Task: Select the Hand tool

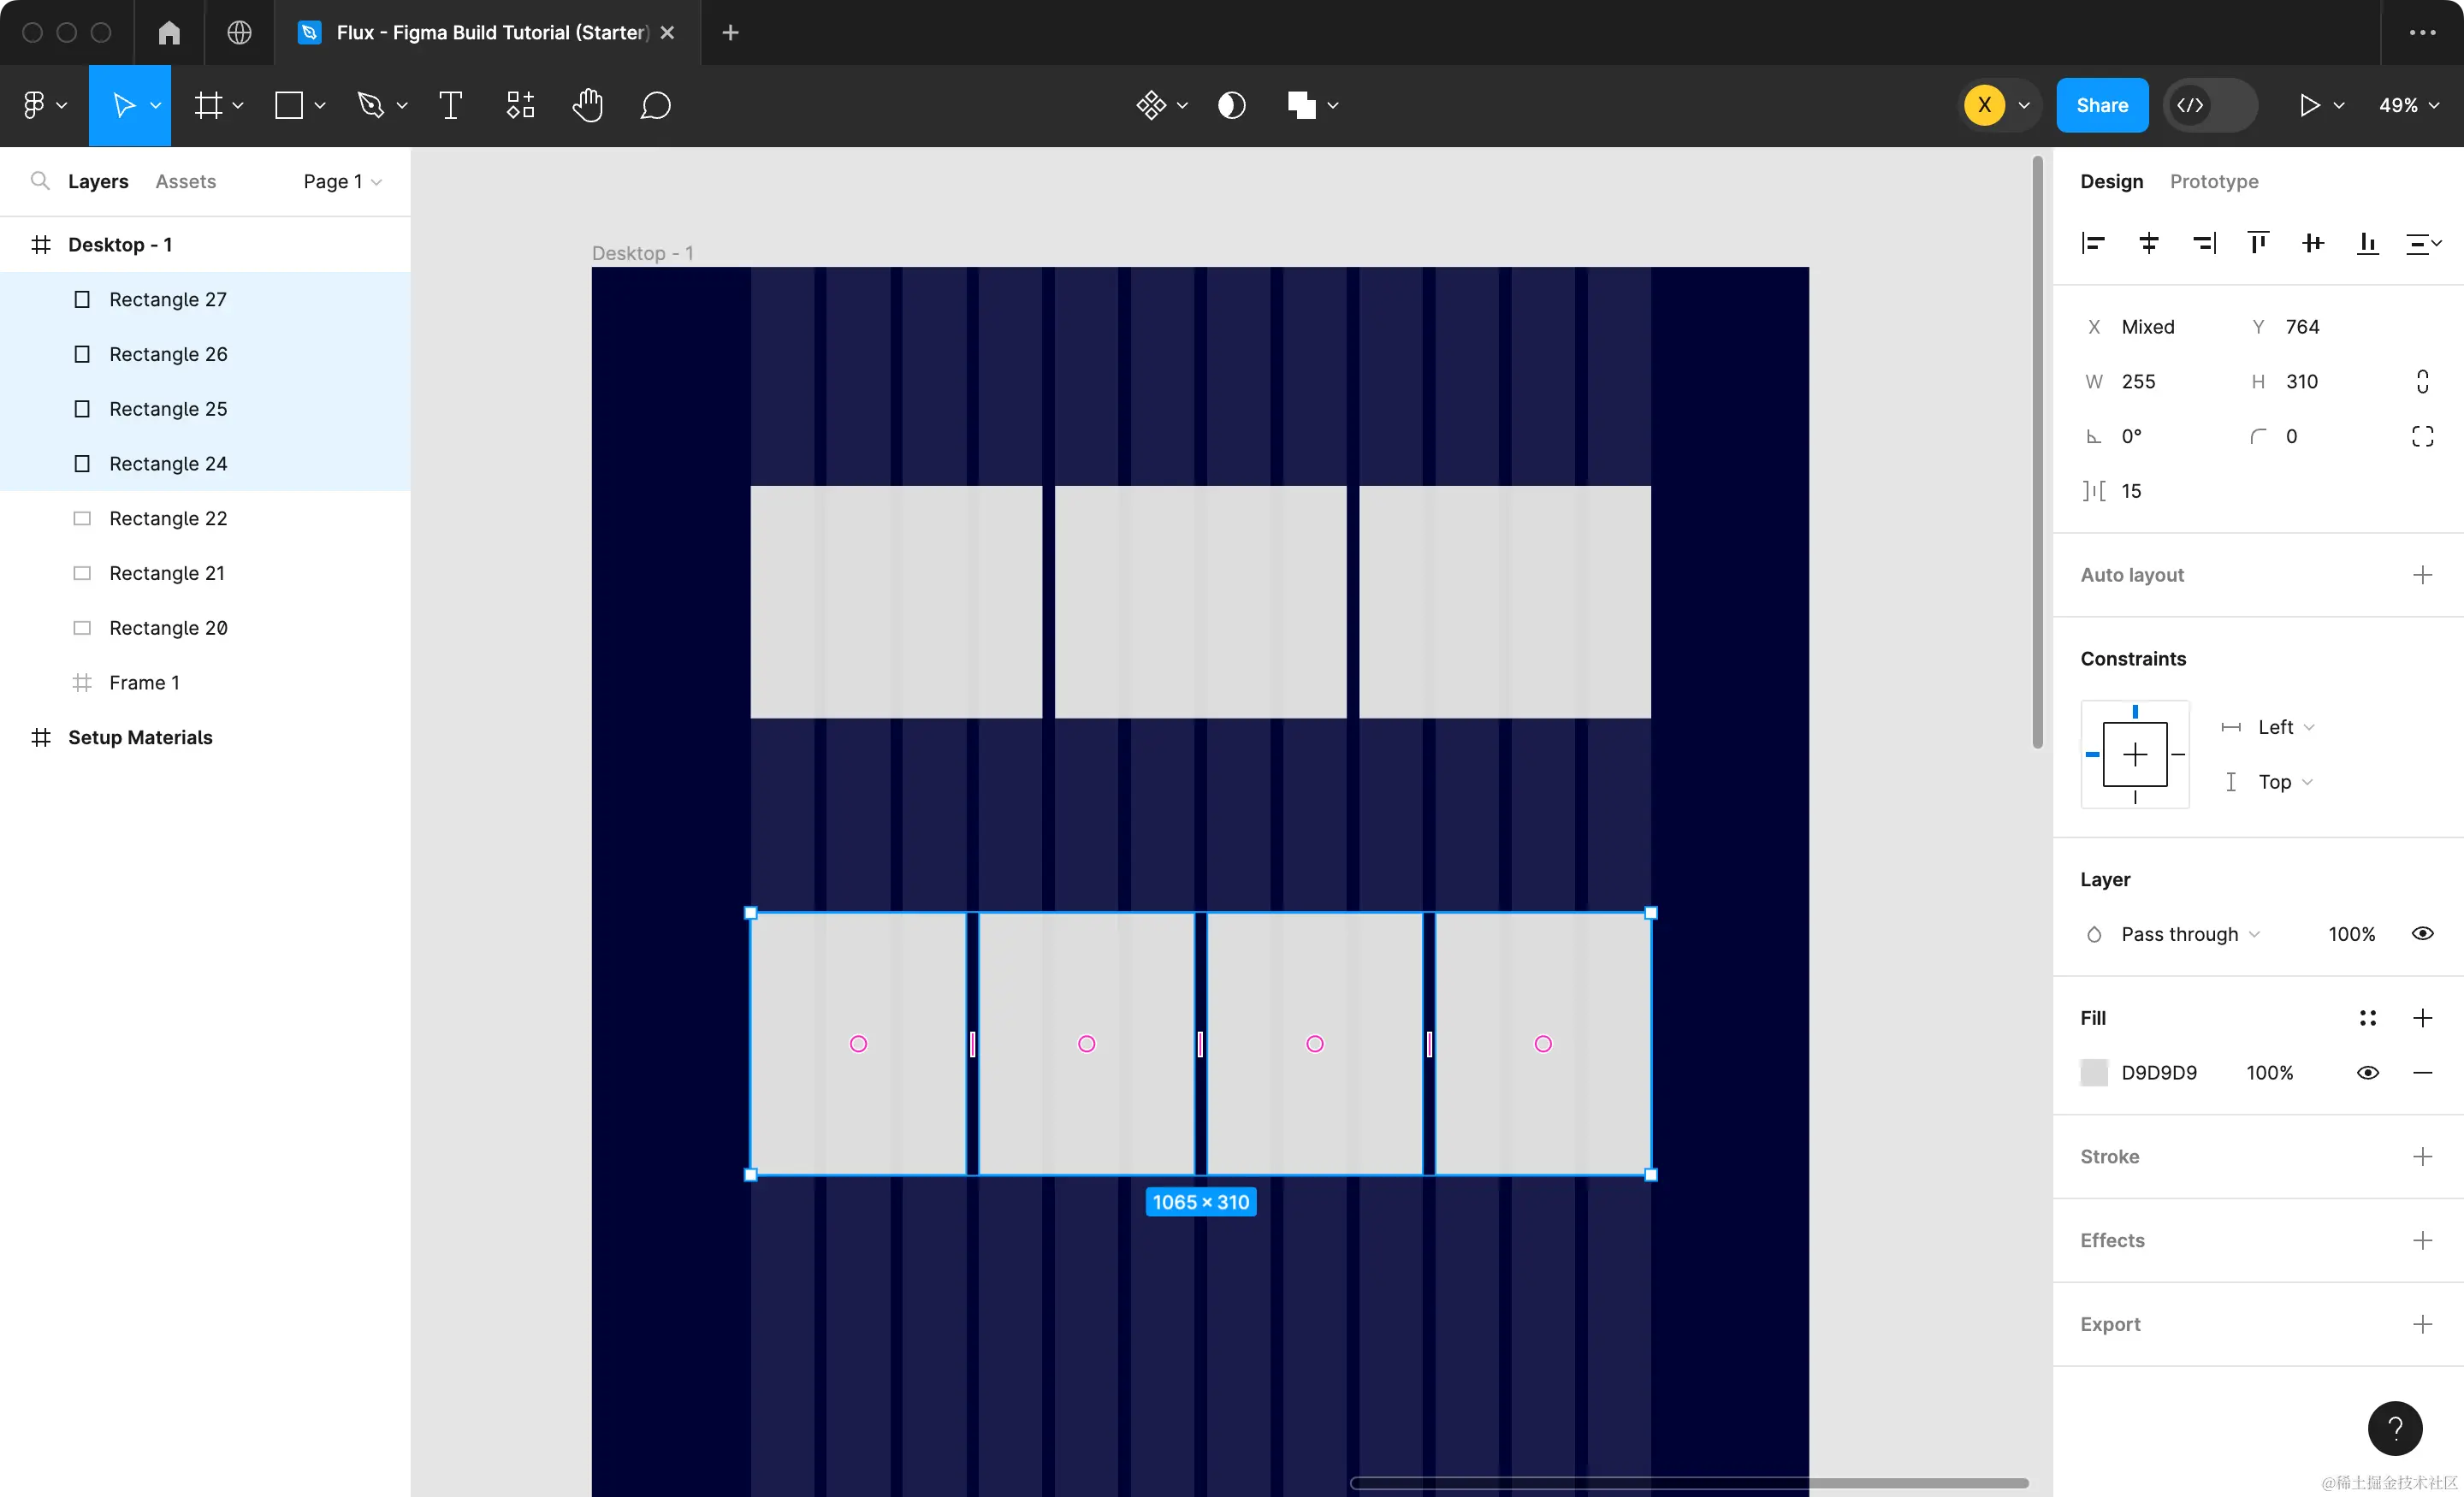Action: (x=587, y=105)
